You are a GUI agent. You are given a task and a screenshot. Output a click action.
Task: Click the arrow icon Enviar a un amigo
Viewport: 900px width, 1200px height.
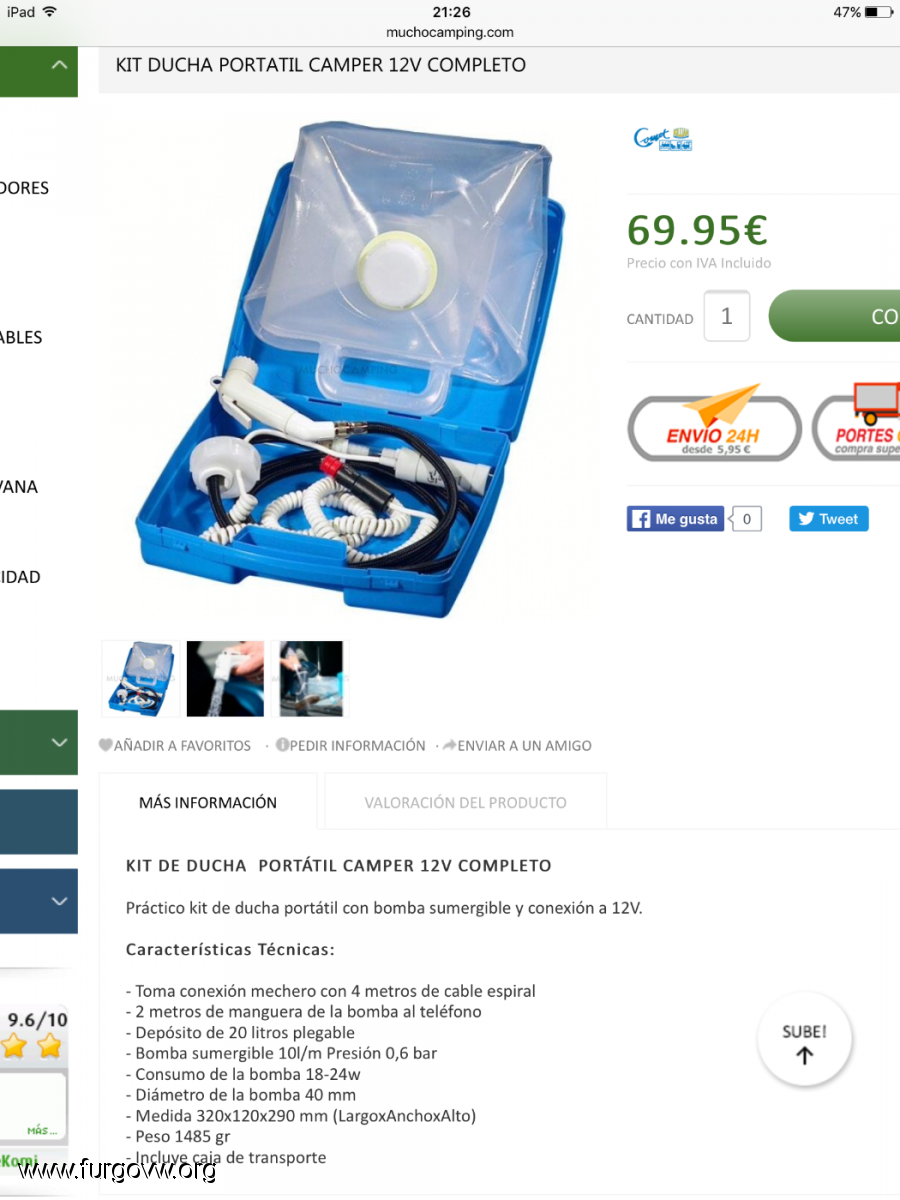(449, 745)
